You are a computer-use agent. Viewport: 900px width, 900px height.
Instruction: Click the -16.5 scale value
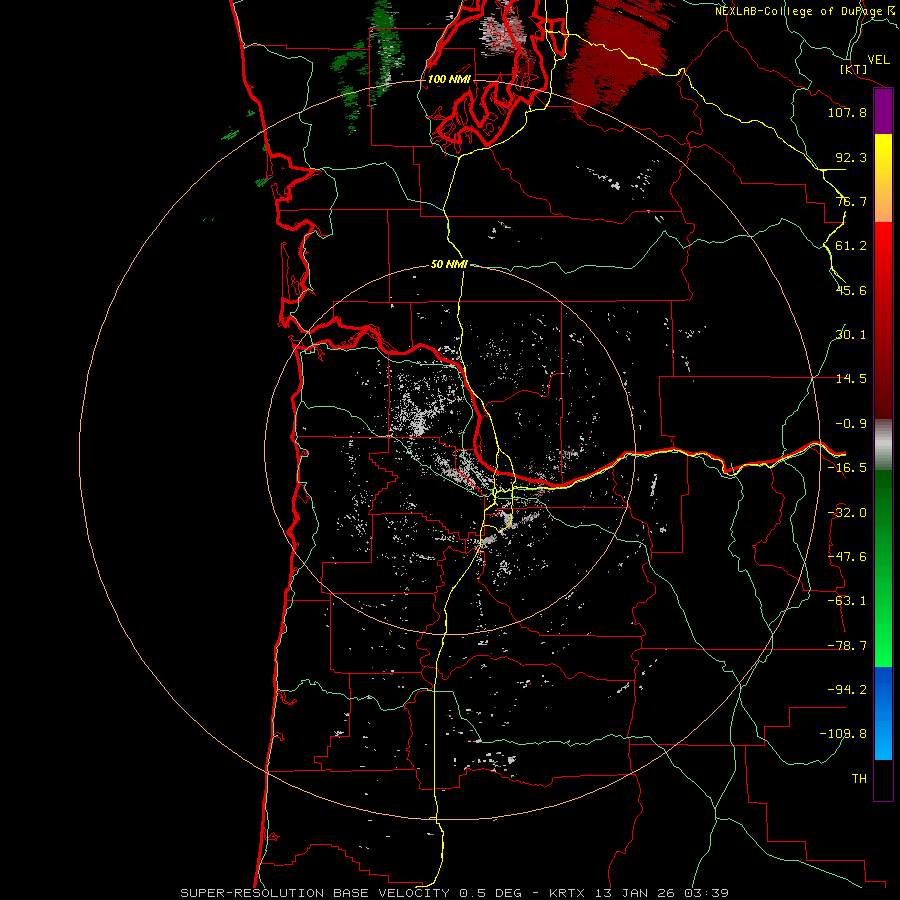coord(847,468)
